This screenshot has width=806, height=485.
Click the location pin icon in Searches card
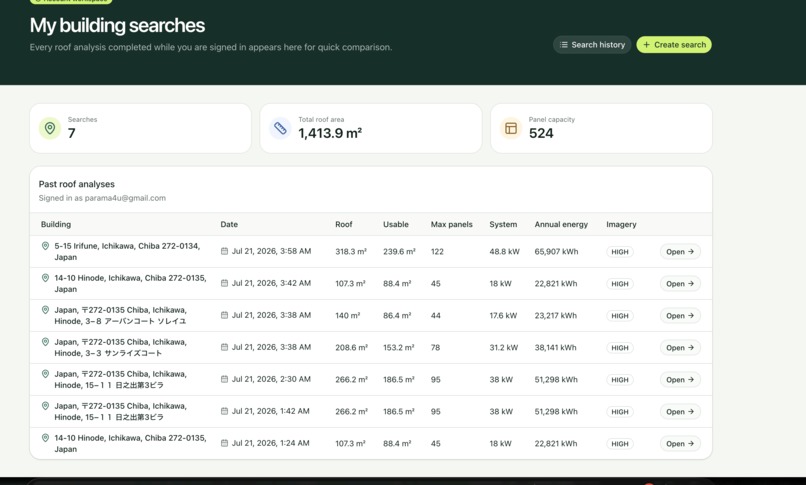pos(50,128)
